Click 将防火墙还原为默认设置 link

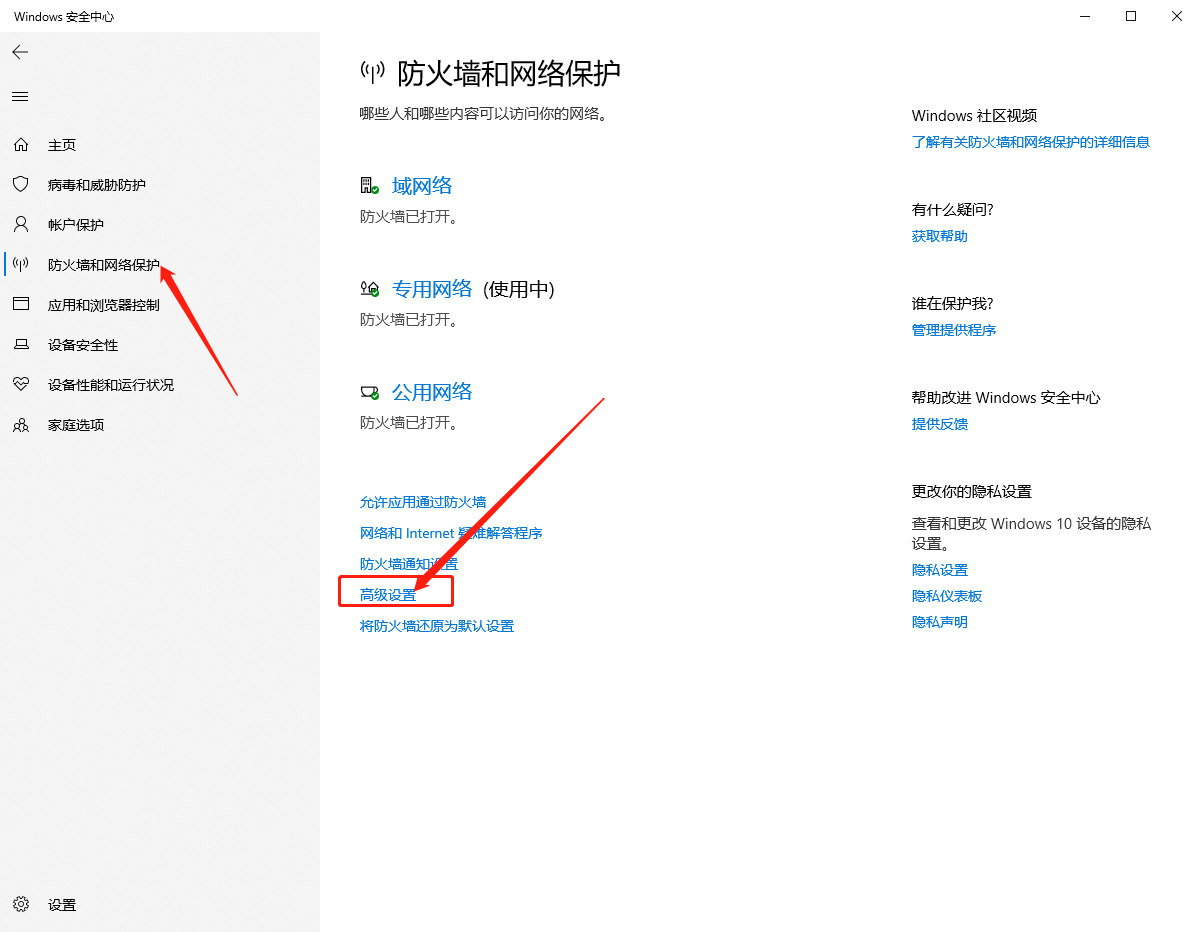(x=437, y=626)
